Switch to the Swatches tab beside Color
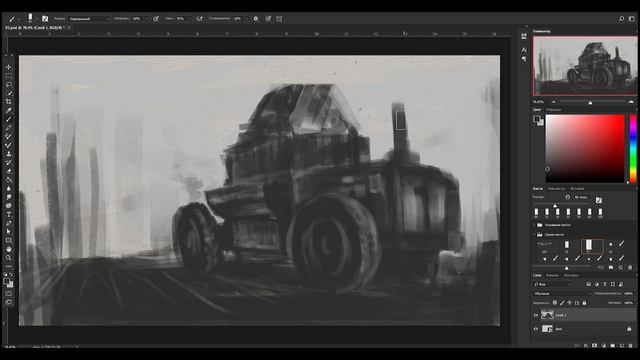640x360 pixels. click(x=553, y=110)
